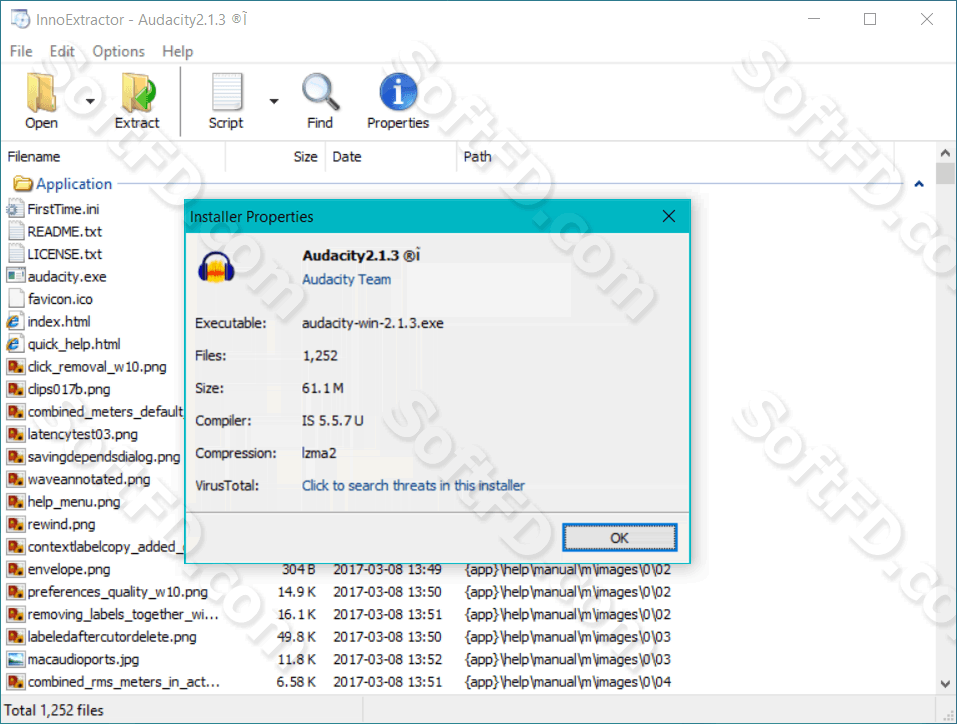957x724 pixels.
Task: Sort file list by Size column
Action: (275, 157)
